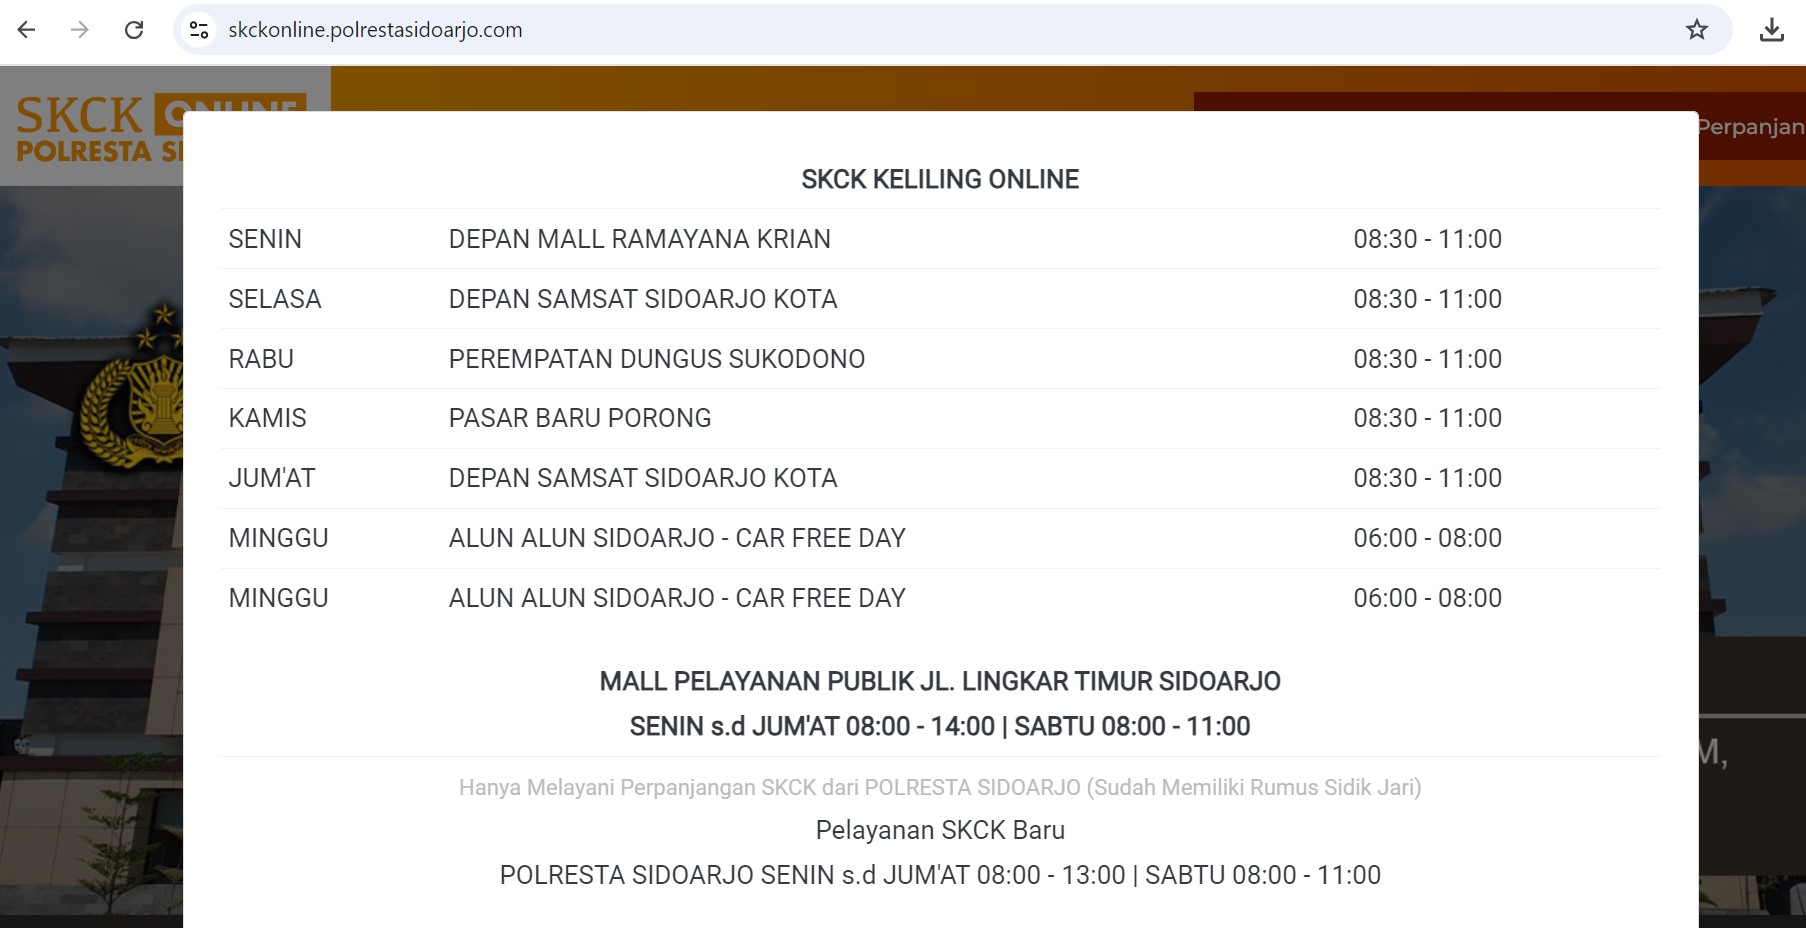The image size is (1806, 928).
Task: Bookmark this page with the star icon
Action: 1696,30
